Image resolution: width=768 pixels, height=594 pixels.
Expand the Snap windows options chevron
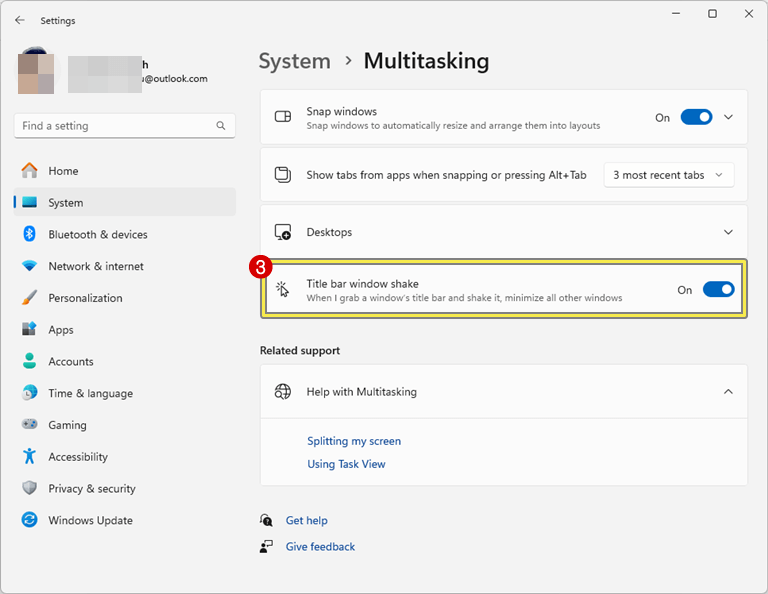728,117
